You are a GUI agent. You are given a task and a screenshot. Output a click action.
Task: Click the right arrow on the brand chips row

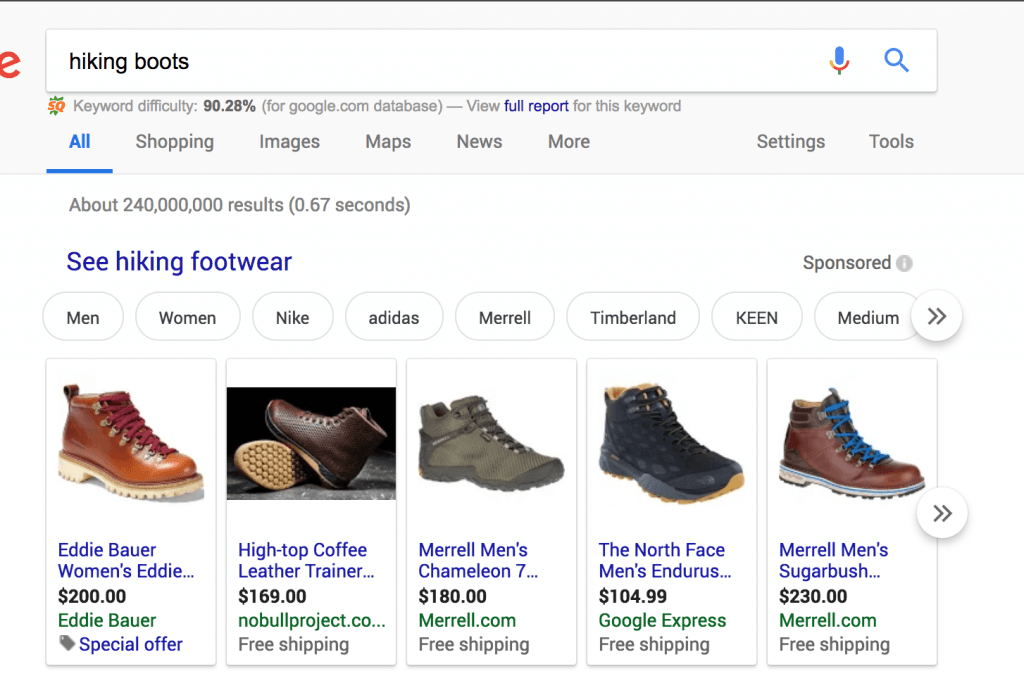click(936, 316)
